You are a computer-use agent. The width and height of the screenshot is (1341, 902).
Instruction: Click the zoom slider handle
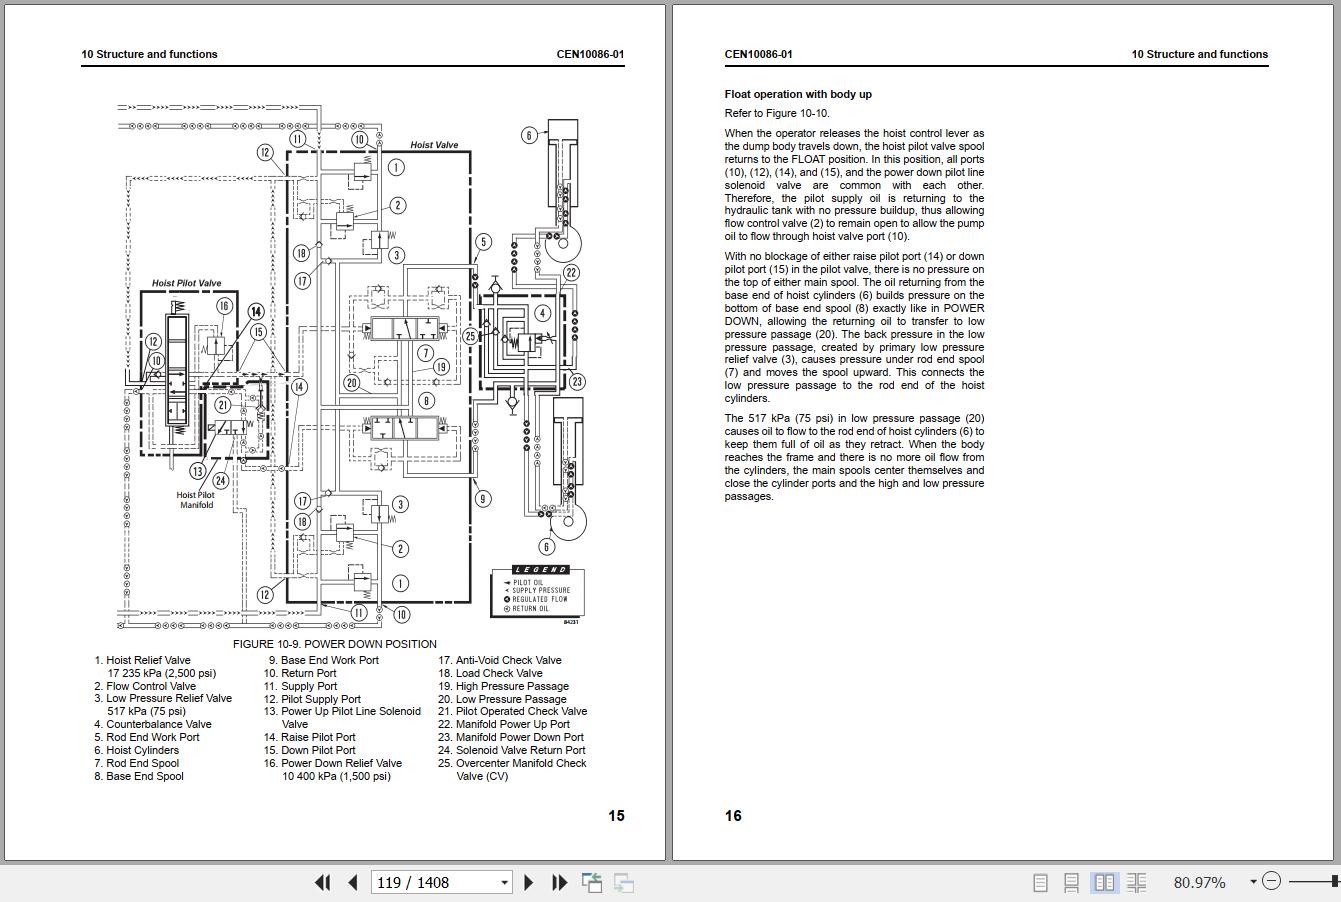coord(1336,881)
